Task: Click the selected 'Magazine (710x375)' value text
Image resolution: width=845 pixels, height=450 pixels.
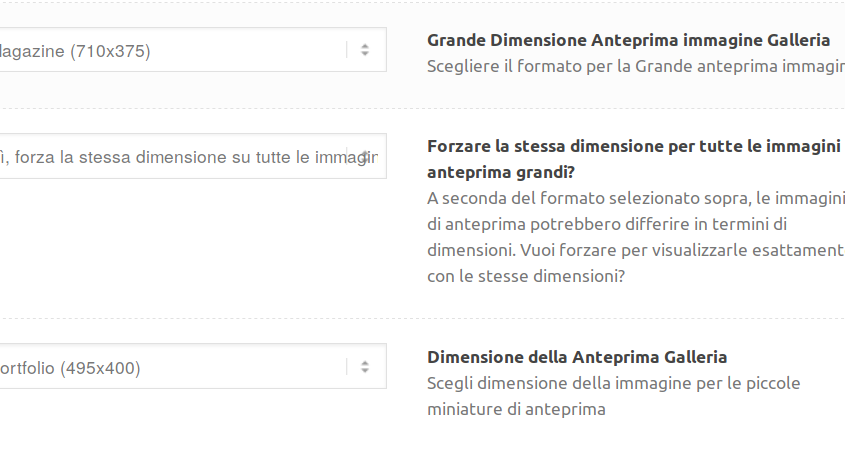Action: tap(75, 51)
